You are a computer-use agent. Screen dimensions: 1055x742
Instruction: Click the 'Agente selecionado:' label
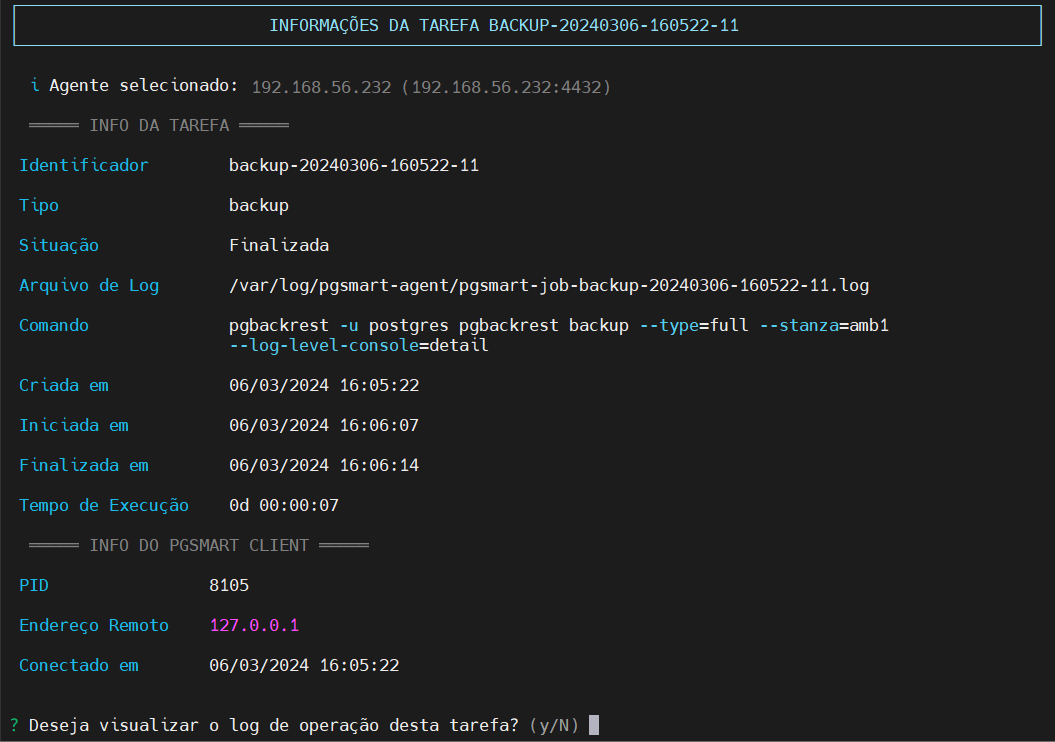143,85
